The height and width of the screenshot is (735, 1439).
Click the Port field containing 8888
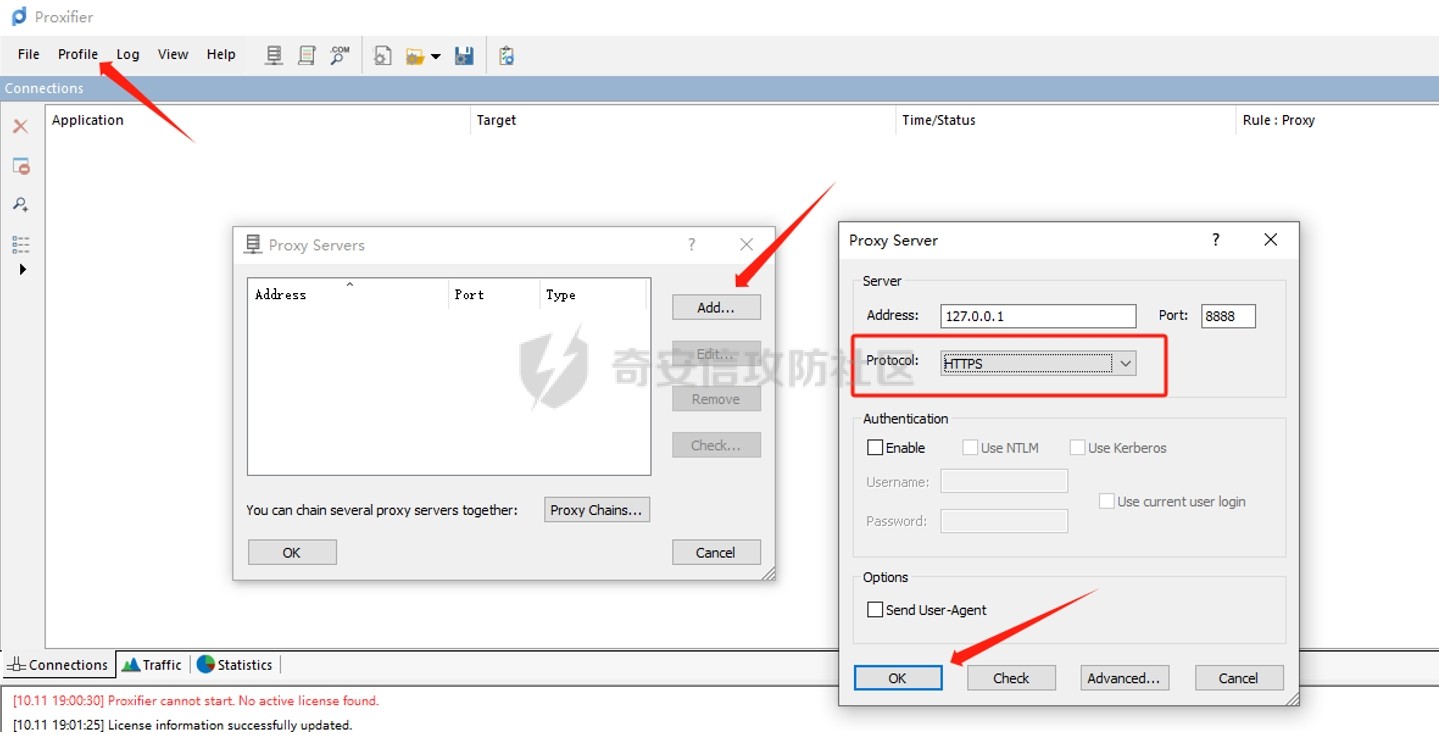(x=1228, y=316)
